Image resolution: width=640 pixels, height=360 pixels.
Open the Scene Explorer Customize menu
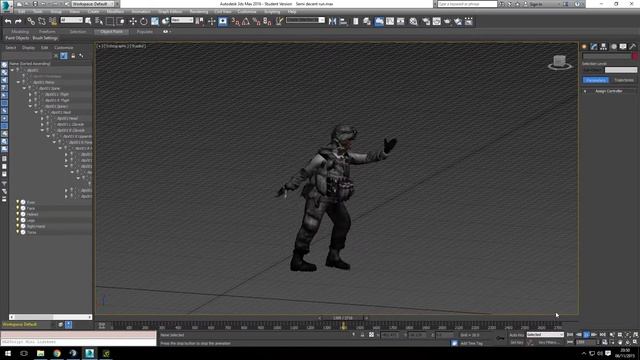click(64, 47)
